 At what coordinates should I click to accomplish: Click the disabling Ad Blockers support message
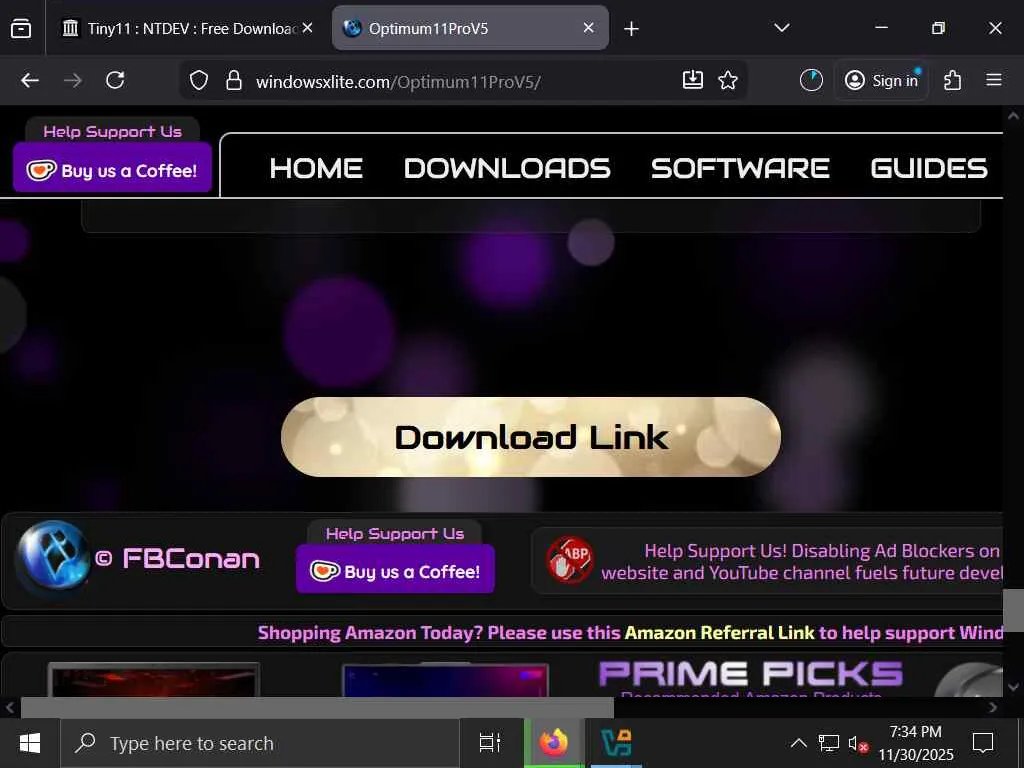(801, 562)
